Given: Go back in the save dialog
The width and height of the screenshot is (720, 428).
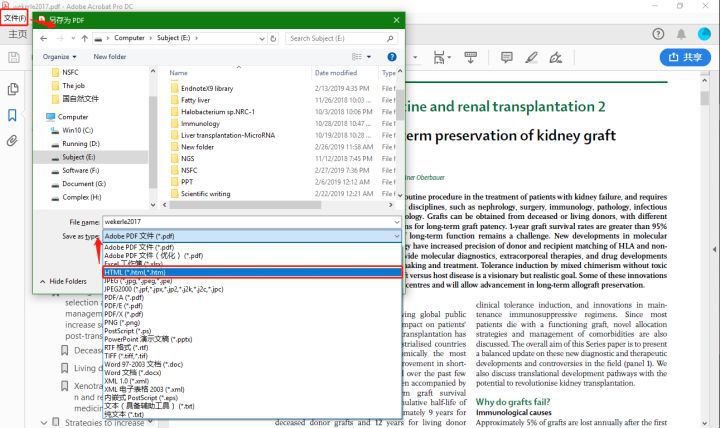Looking at the screenshot, I should point(44,39).
